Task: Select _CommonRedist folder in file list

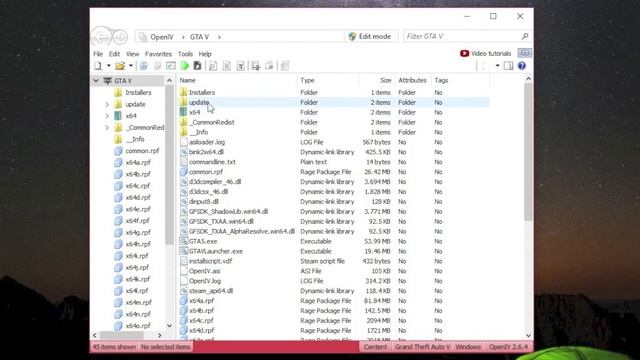Action: tap(334, 122)
